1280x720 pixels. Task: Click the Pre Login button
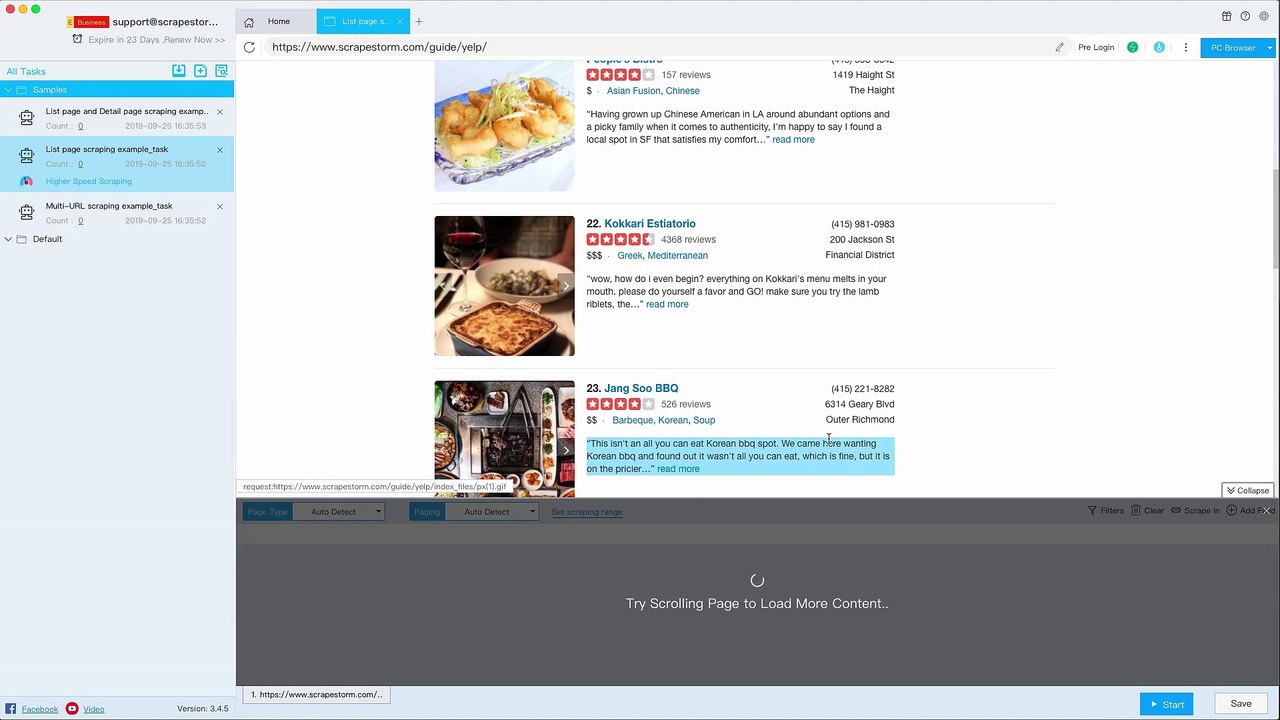coord(1096,47)
